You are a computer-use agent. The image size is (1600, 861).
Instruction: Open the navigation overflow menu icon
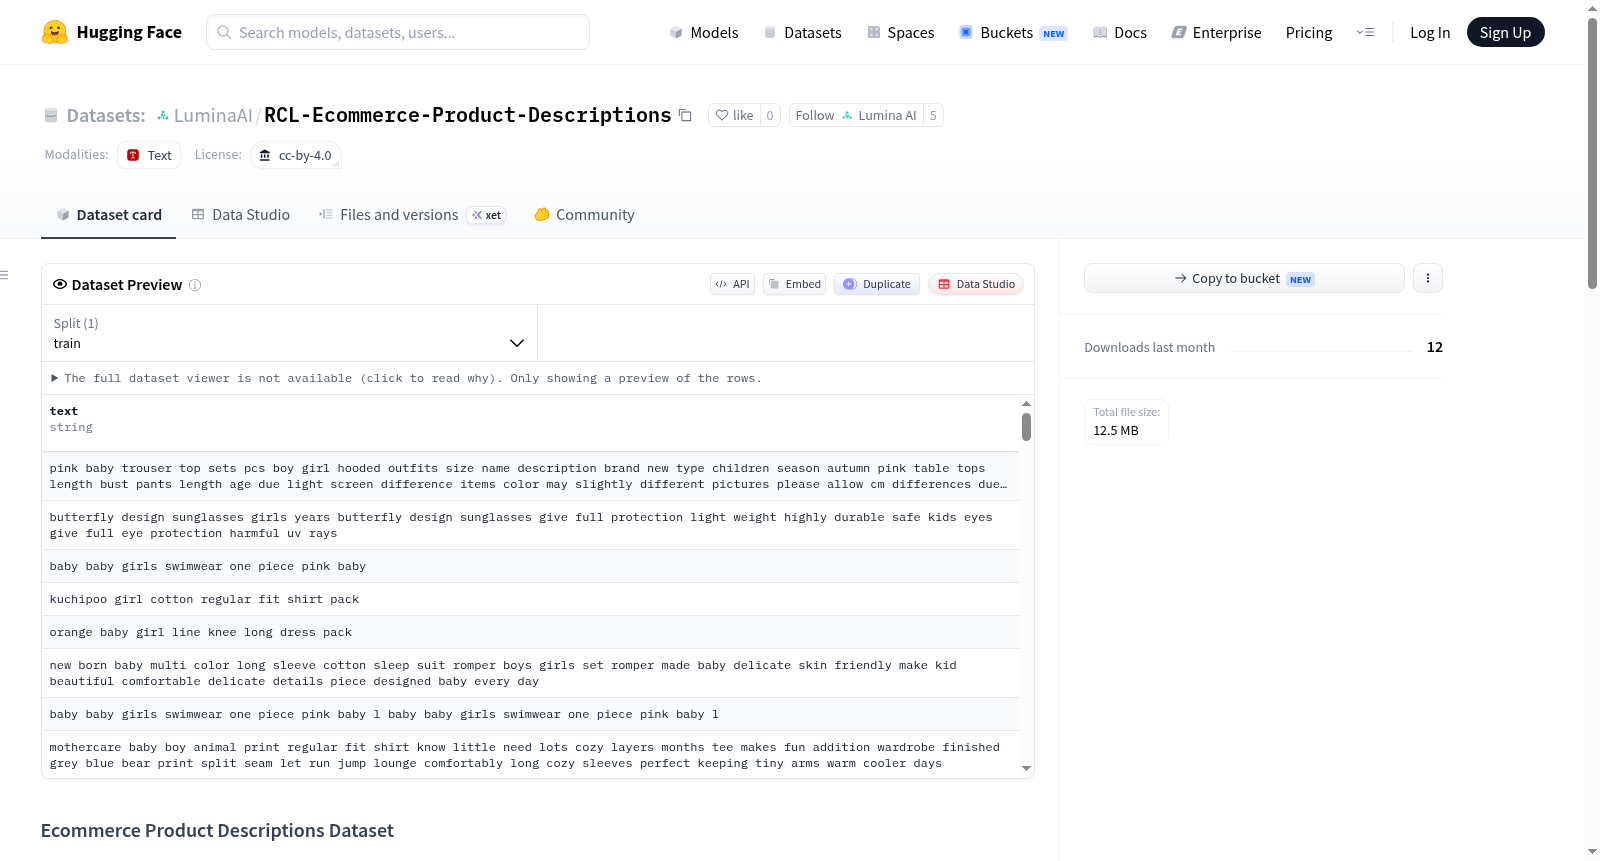coord(1365,32)
